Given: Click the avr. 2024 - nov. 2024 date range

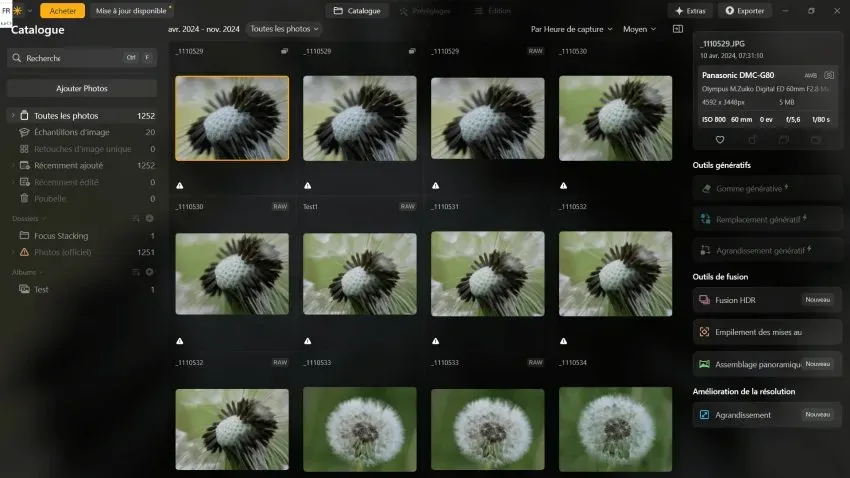Looking at the screenshot, I should [x=204, y=29].
